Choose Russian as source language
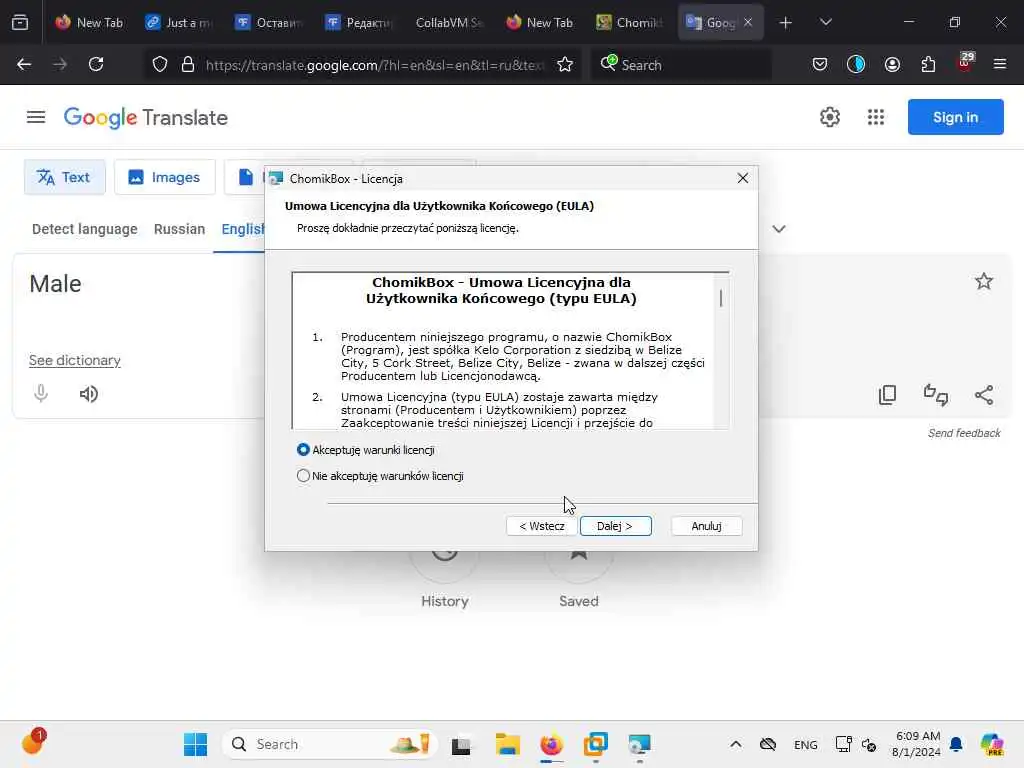 point(180,229)
